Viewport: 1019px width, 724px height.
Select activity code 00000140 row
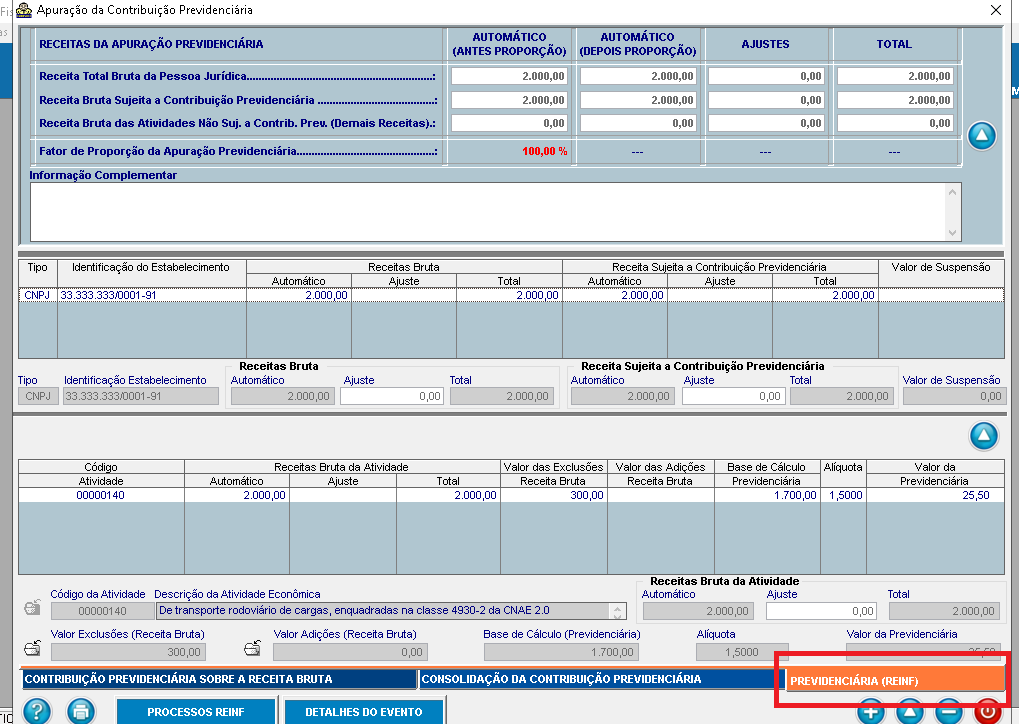pos(511,495)
